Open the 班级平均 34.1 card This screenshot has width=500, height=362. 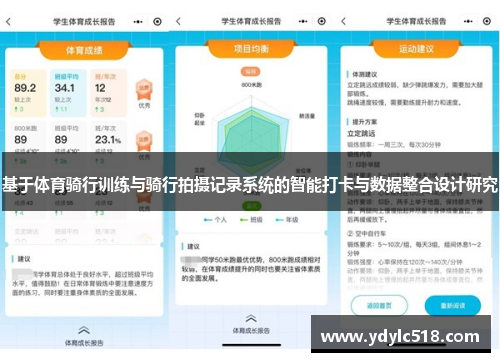(68, 93)
